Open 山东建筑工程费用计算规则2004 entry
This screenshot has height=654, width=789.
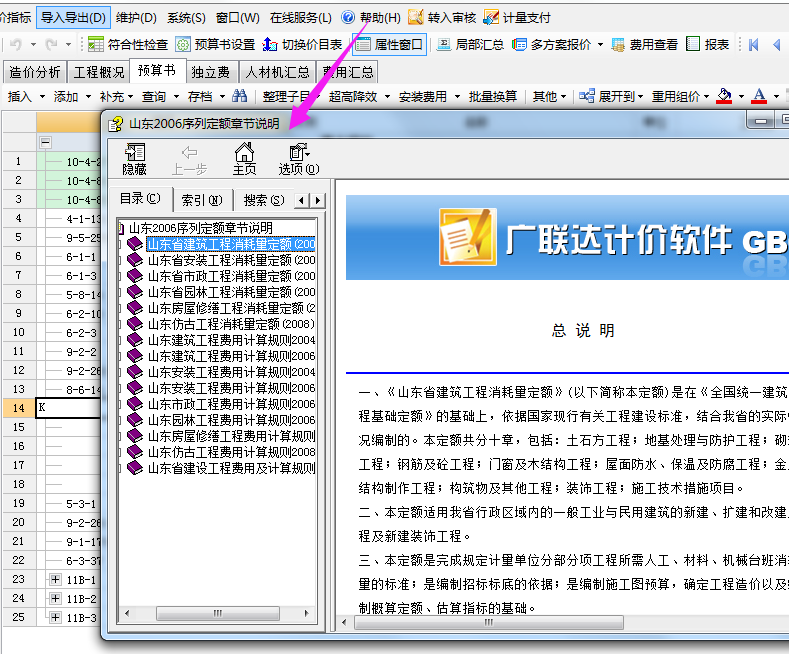(x=231, y=340)
